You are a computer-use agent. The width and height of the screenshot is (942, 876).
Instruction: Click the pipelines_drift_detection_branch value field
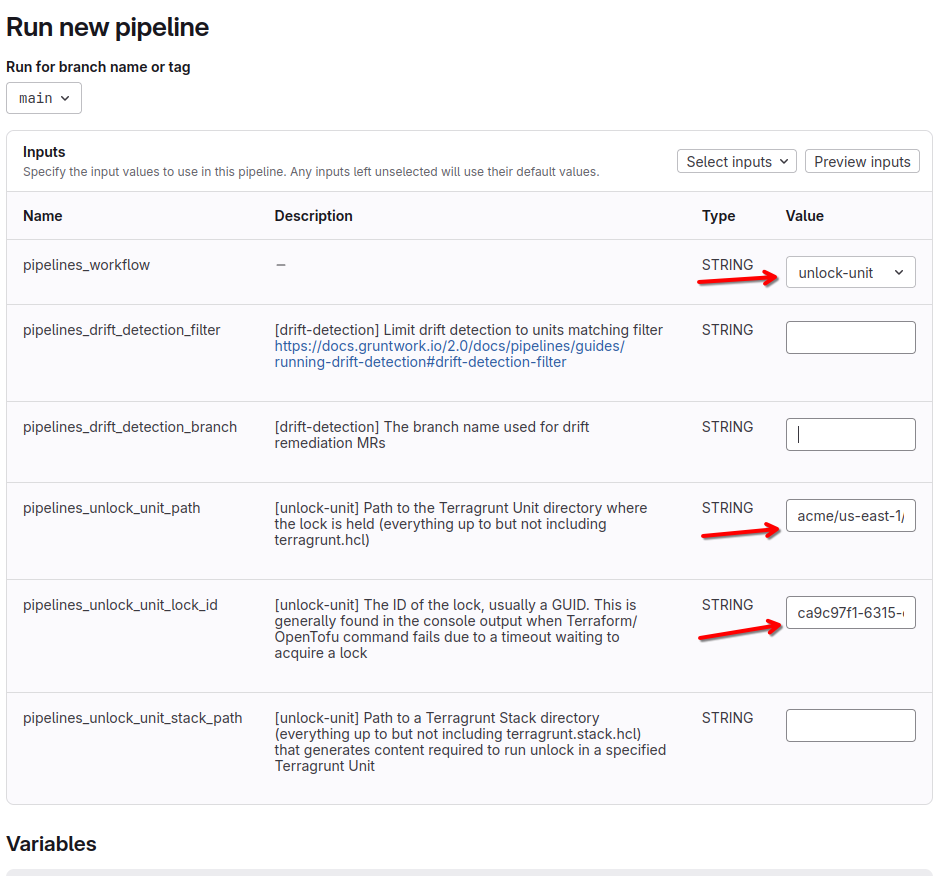[x=850, y=435]
